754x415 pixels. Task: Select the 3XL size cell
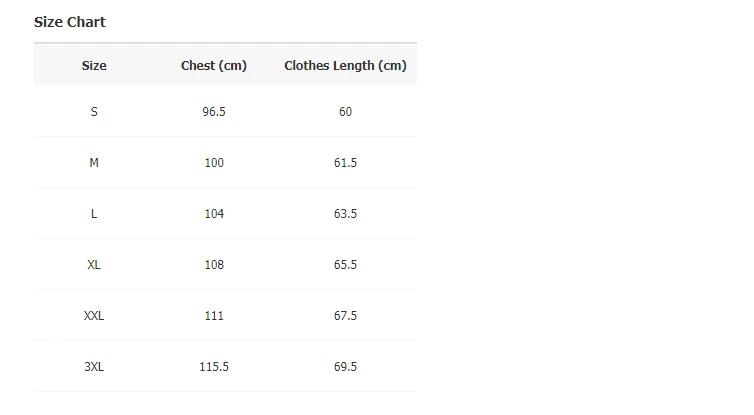tap(94, 367)
